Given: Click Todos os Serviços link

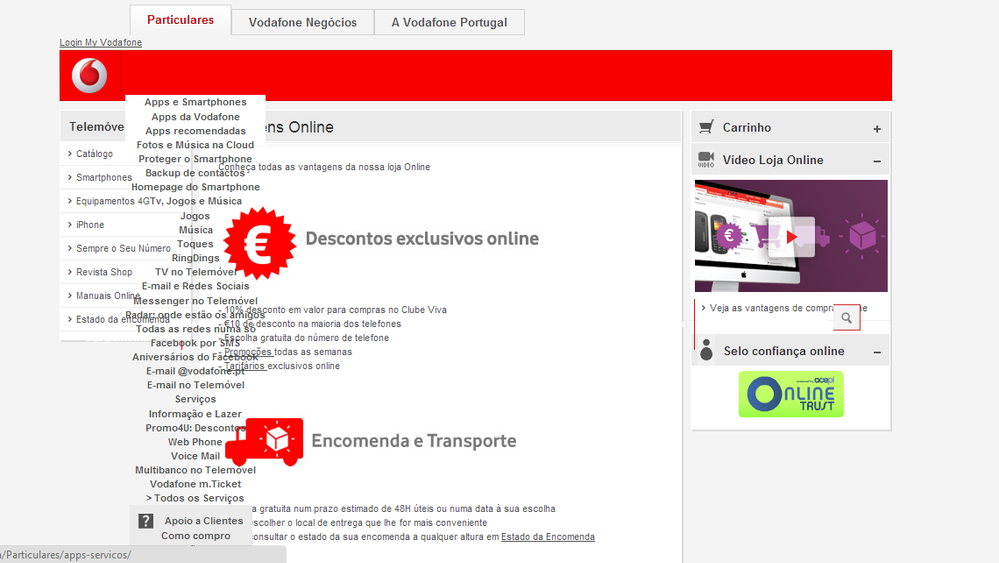Looking at the screenshot, I should pyautogui.click(x=195, y=498).
